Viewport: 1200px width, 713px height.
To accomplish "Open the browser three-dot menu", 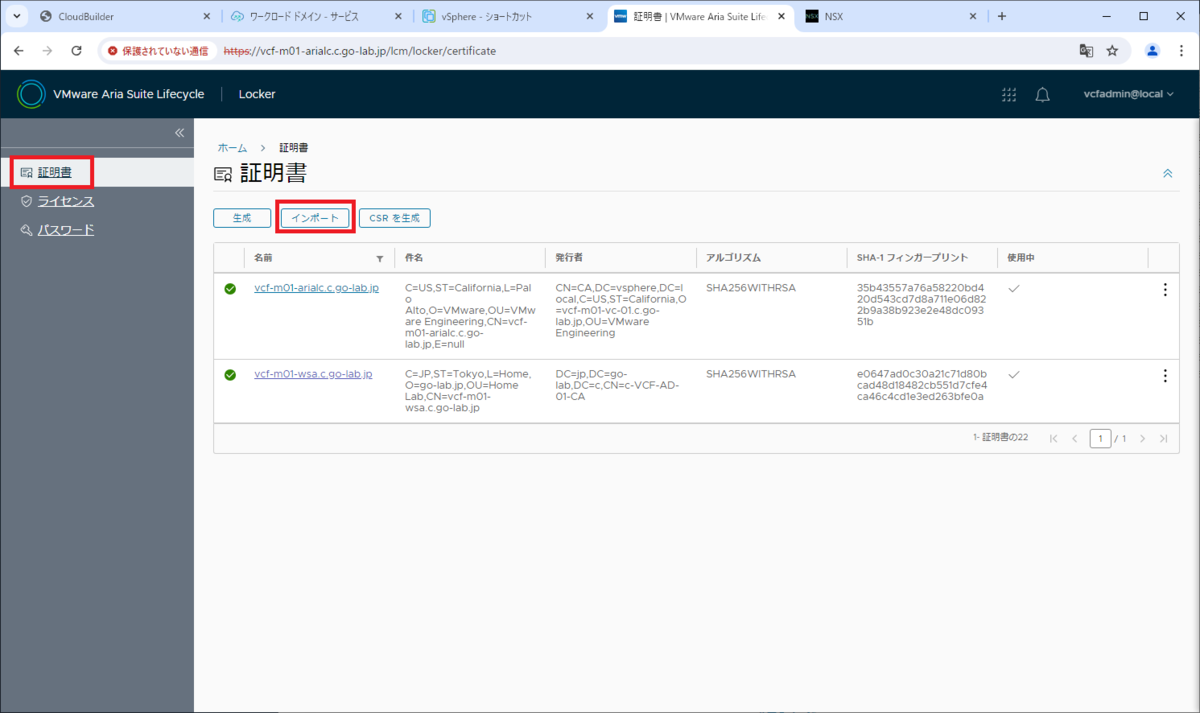I will pos(1181,50).
